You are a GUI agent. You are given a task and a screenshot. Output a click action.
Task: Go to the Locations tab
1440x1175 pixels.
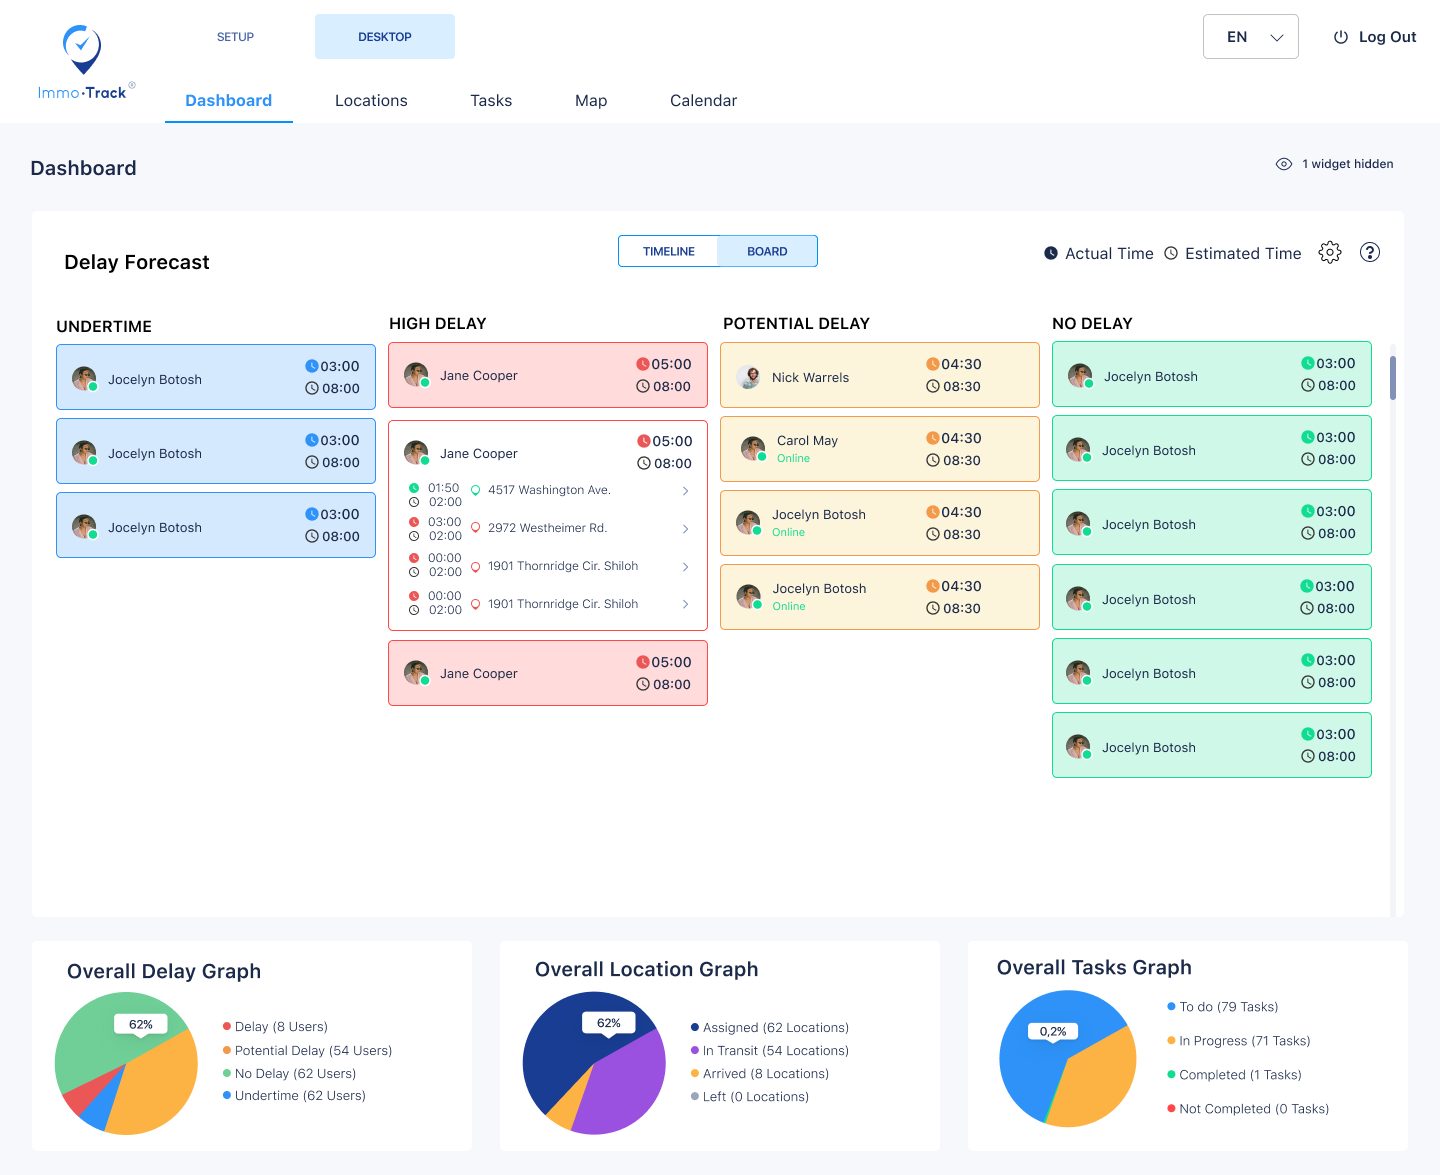pos(371,100)
